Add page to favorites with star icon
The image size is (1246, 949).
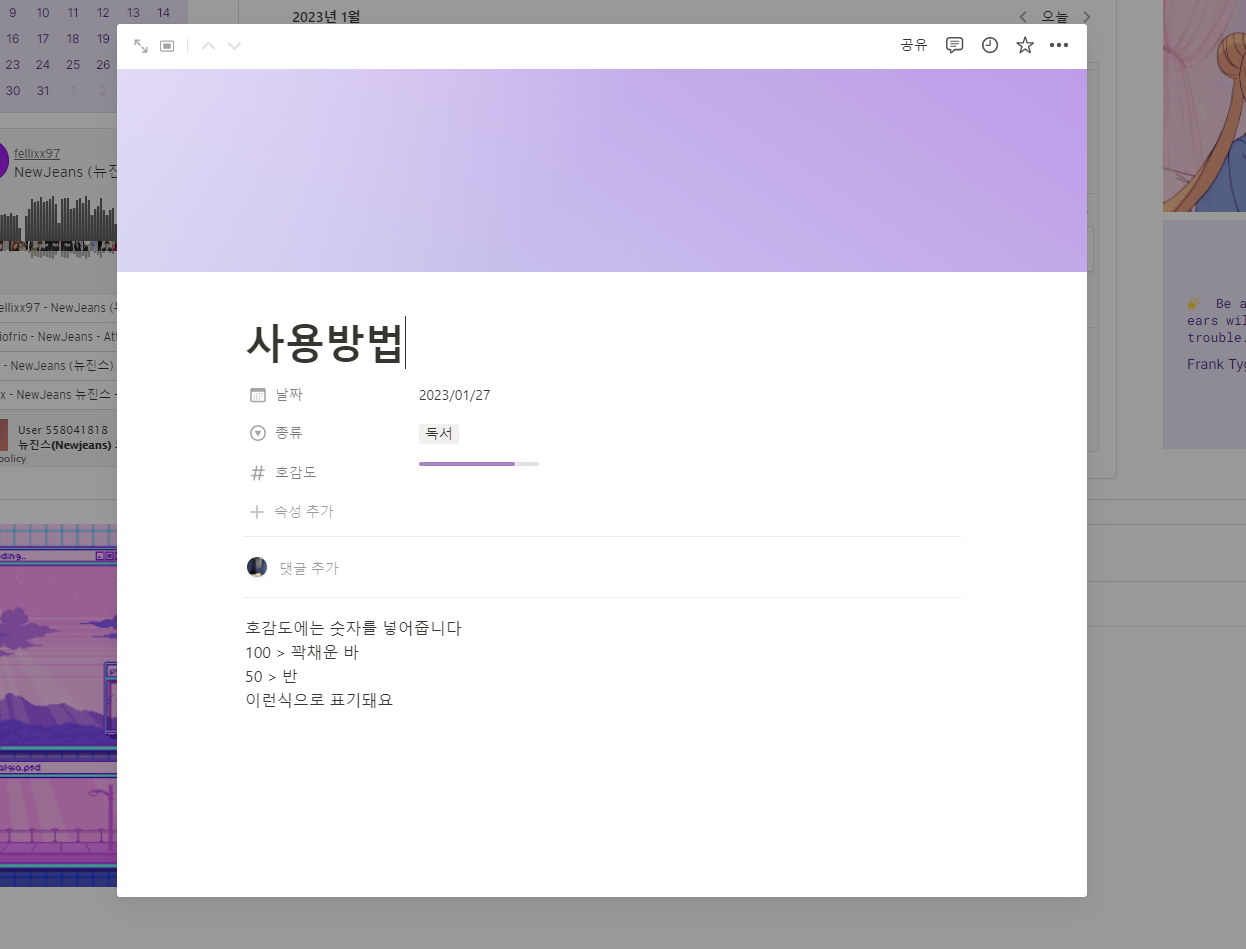pos(1025,45)
